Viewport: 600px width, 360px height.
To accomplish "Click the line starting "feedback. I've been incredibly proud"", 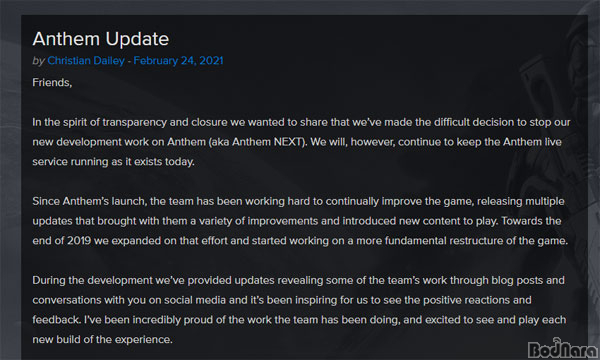I will (299, 320).
